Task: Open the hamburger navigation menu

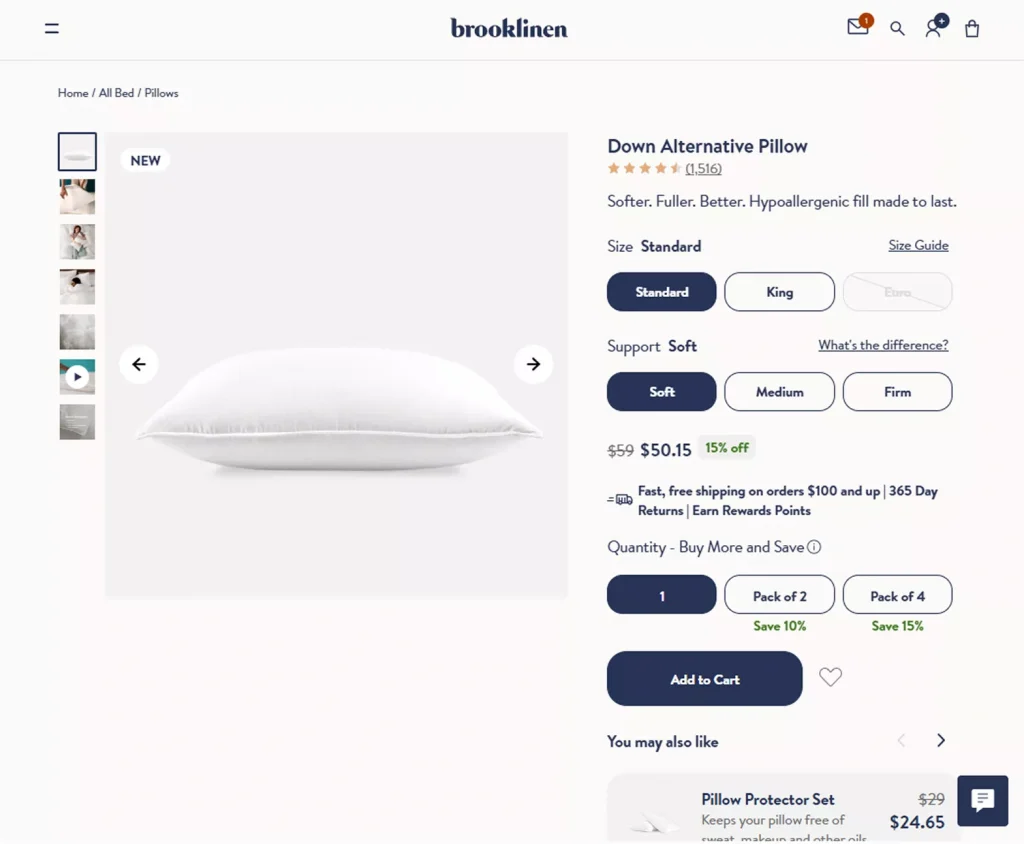Action: [x=51, y=28]
